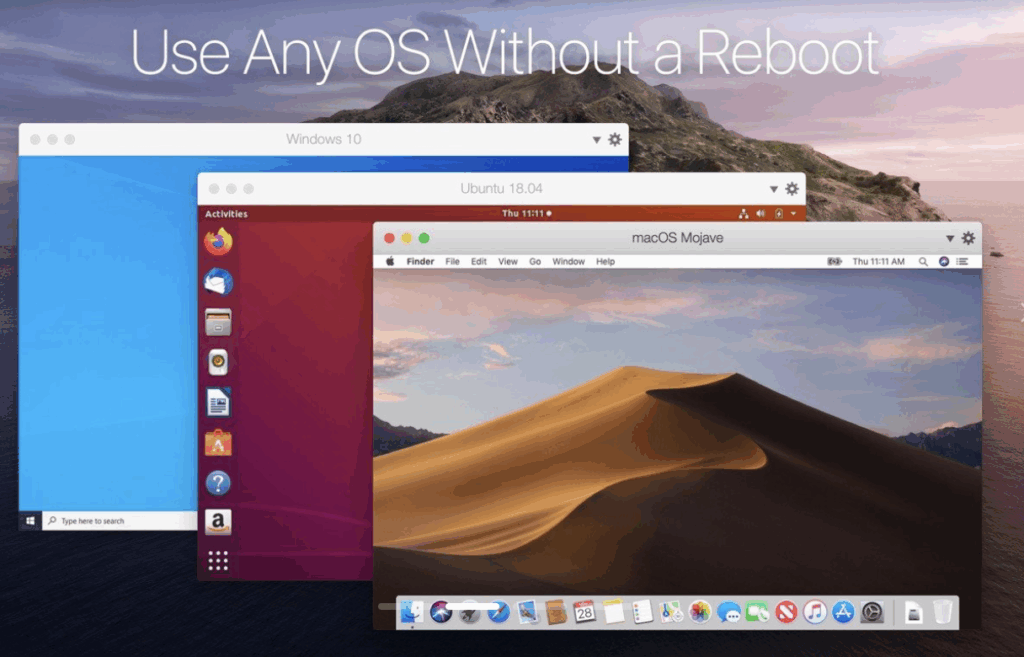Open Contacts in the macOS dock
Screen dimensions: 1024x657
click(556, 613)
